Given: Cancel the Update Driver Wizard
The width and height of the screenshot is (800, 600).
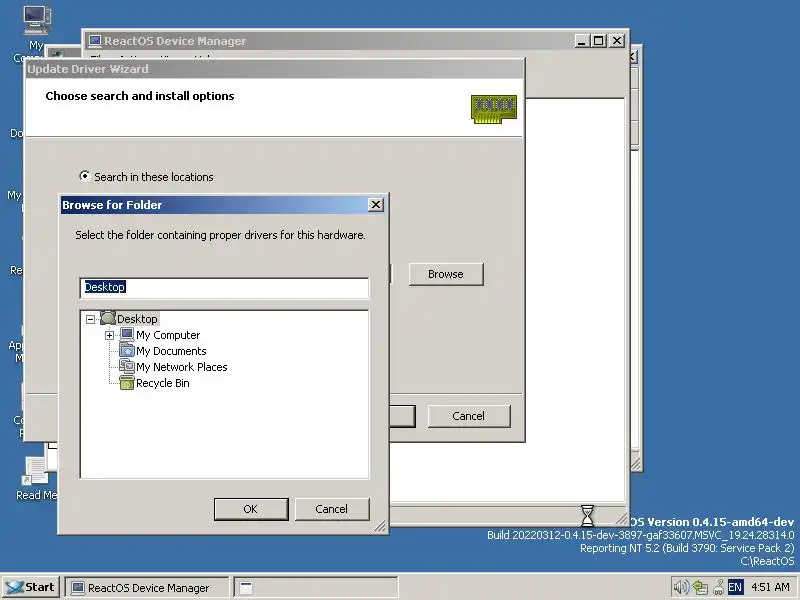Looking at the screenshot, I should tap(468, 416).
